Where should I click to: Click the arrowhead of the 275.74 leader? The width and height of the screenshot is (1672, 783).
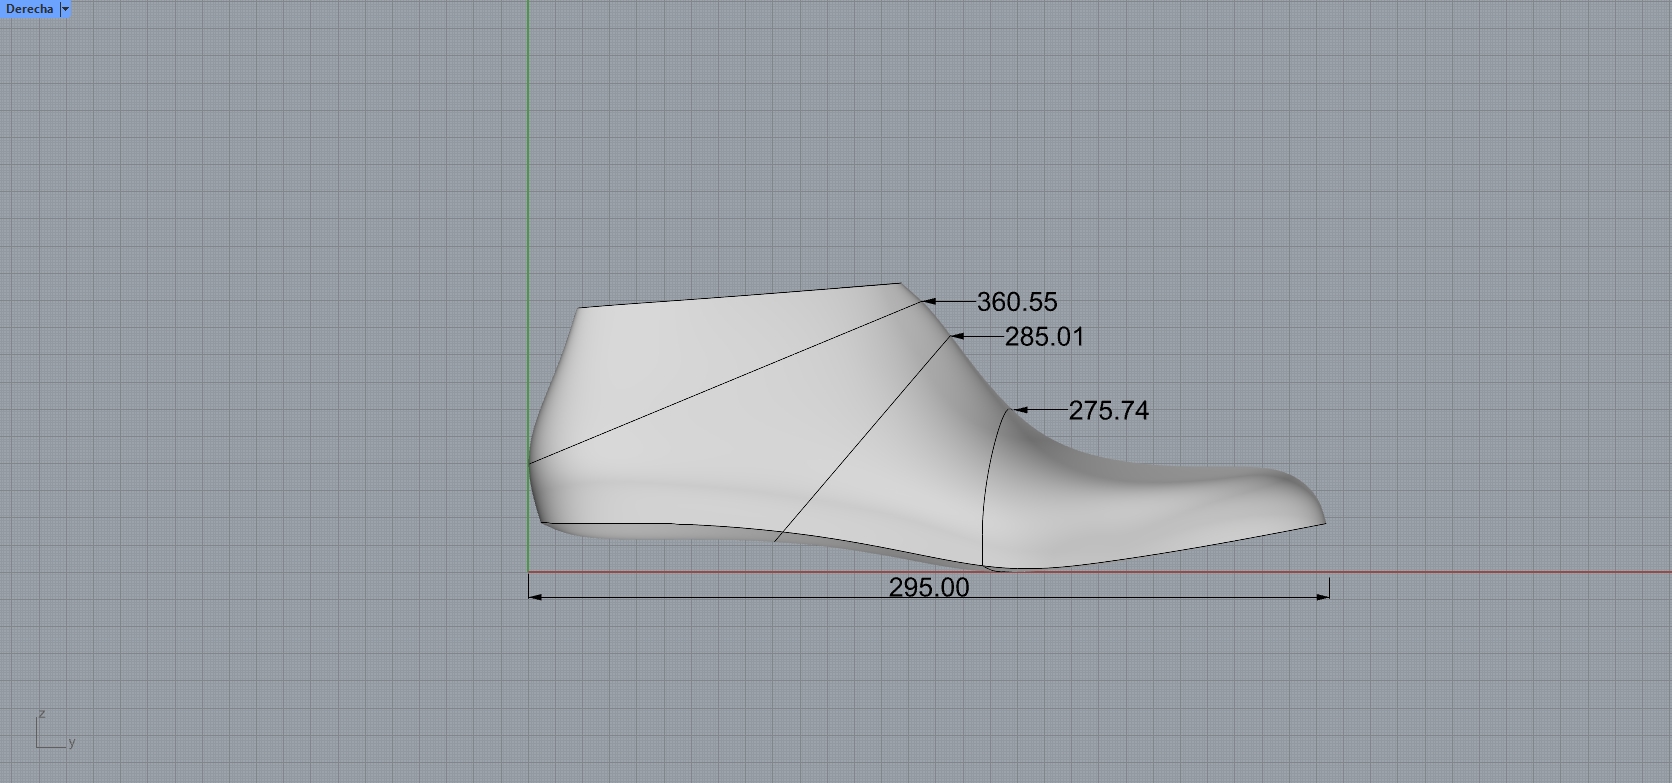pos(1020,410)
